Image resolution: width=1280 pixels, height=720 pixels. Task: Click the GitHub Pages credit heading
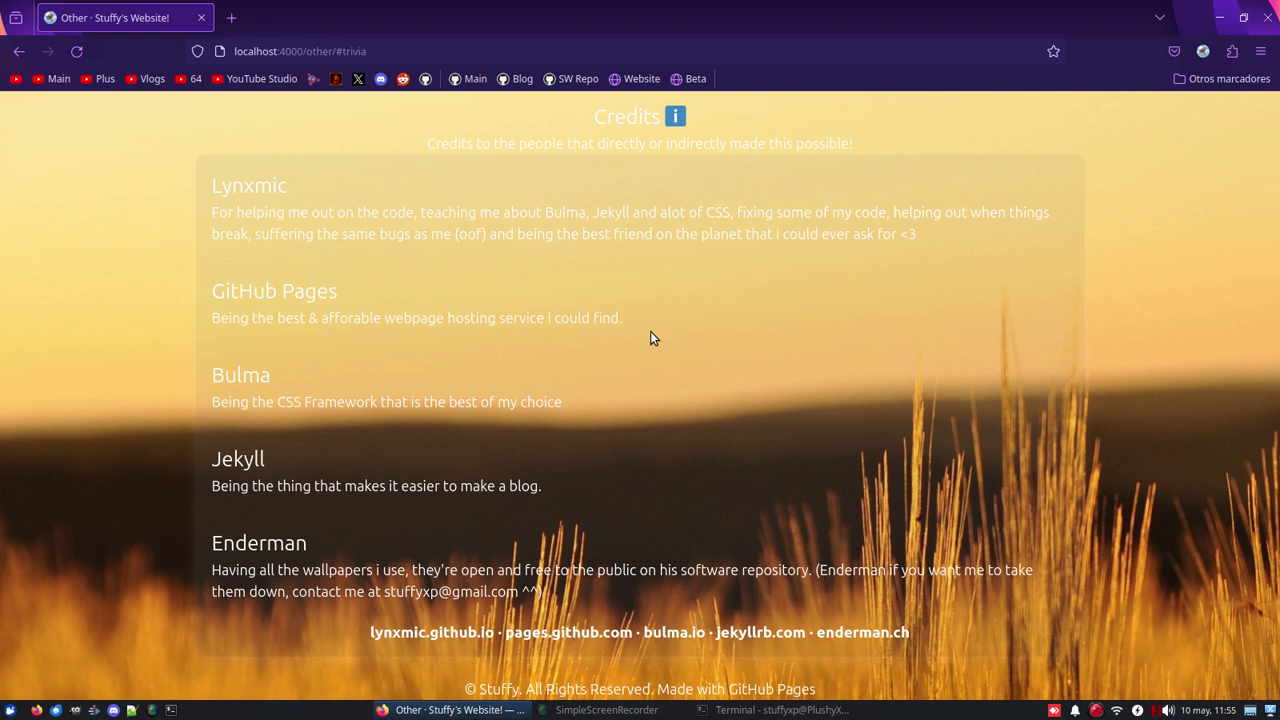click(x=274, y=291)
